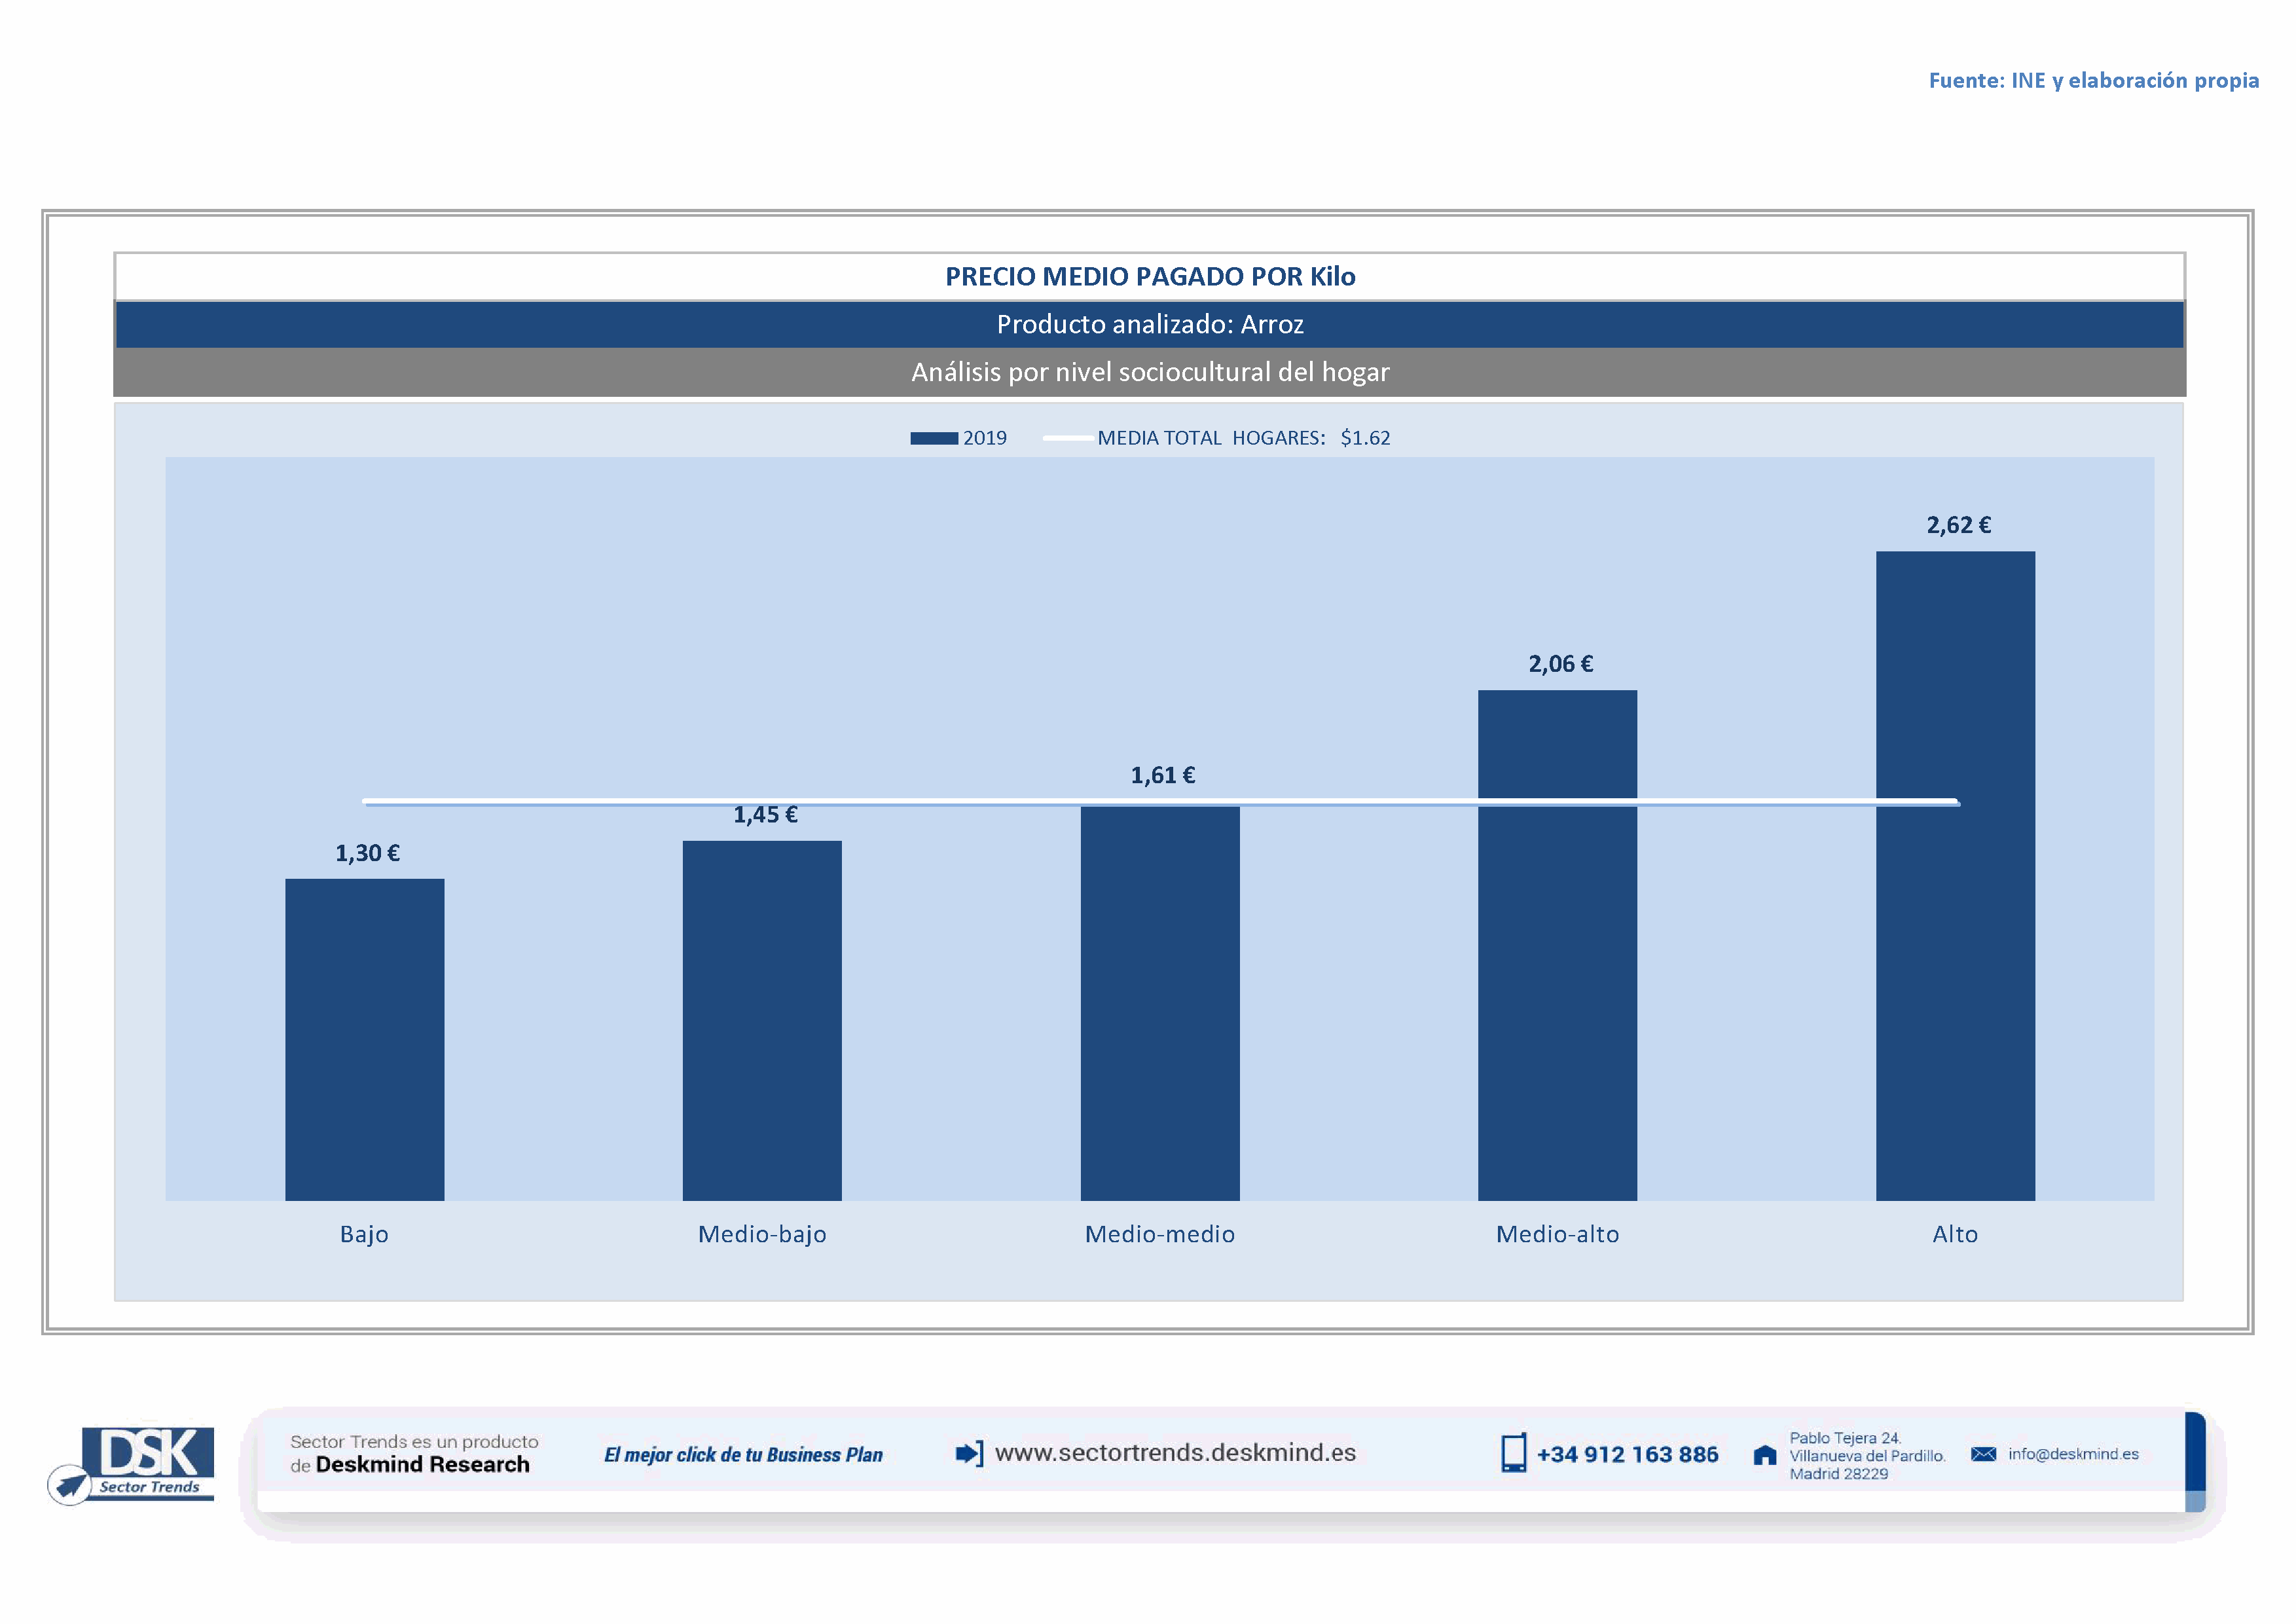
Task: Click the 2,62 € data label
Action: click(x=1958, y=525)
